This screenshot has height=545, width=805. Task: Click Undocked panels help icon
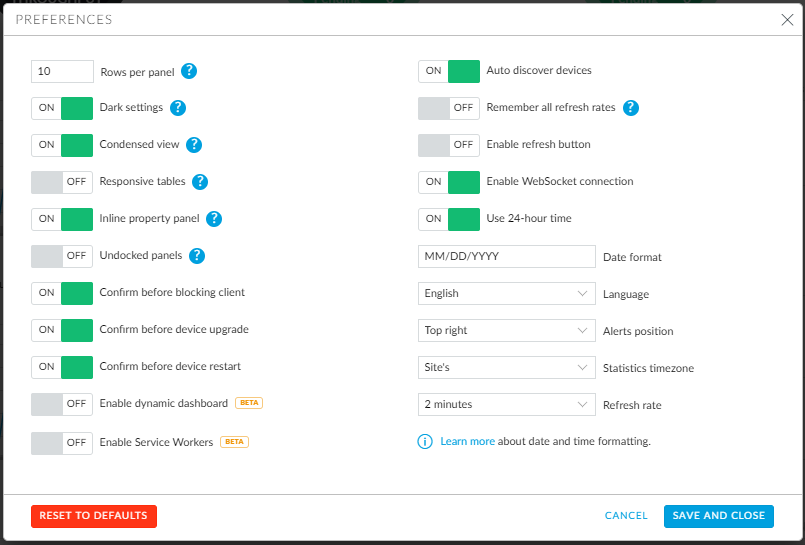197,256
